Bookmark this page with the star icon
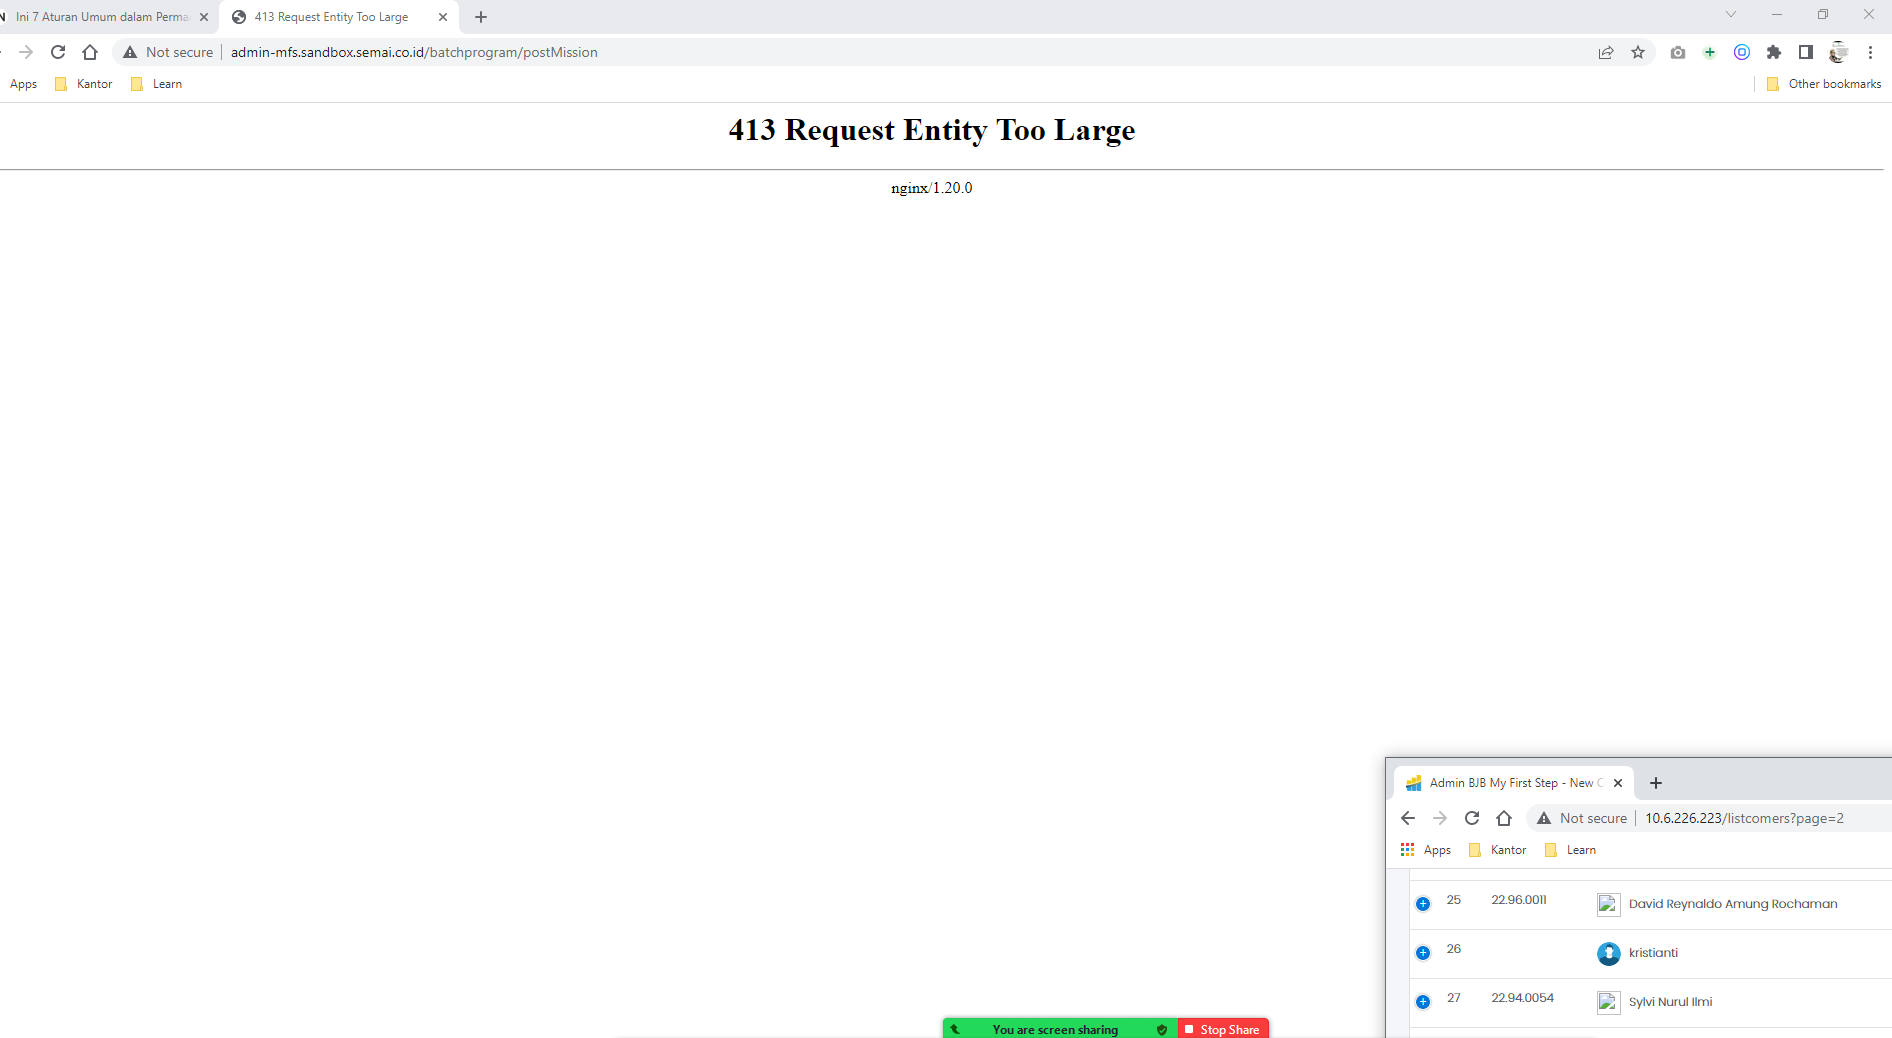The width and height of the screenshot is (1892, 1038). click(x=1638, y=52)
